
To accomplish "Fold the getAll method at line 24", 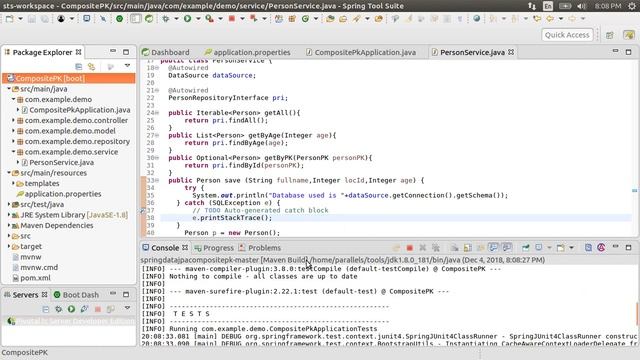I will click(x=157, y=113).
